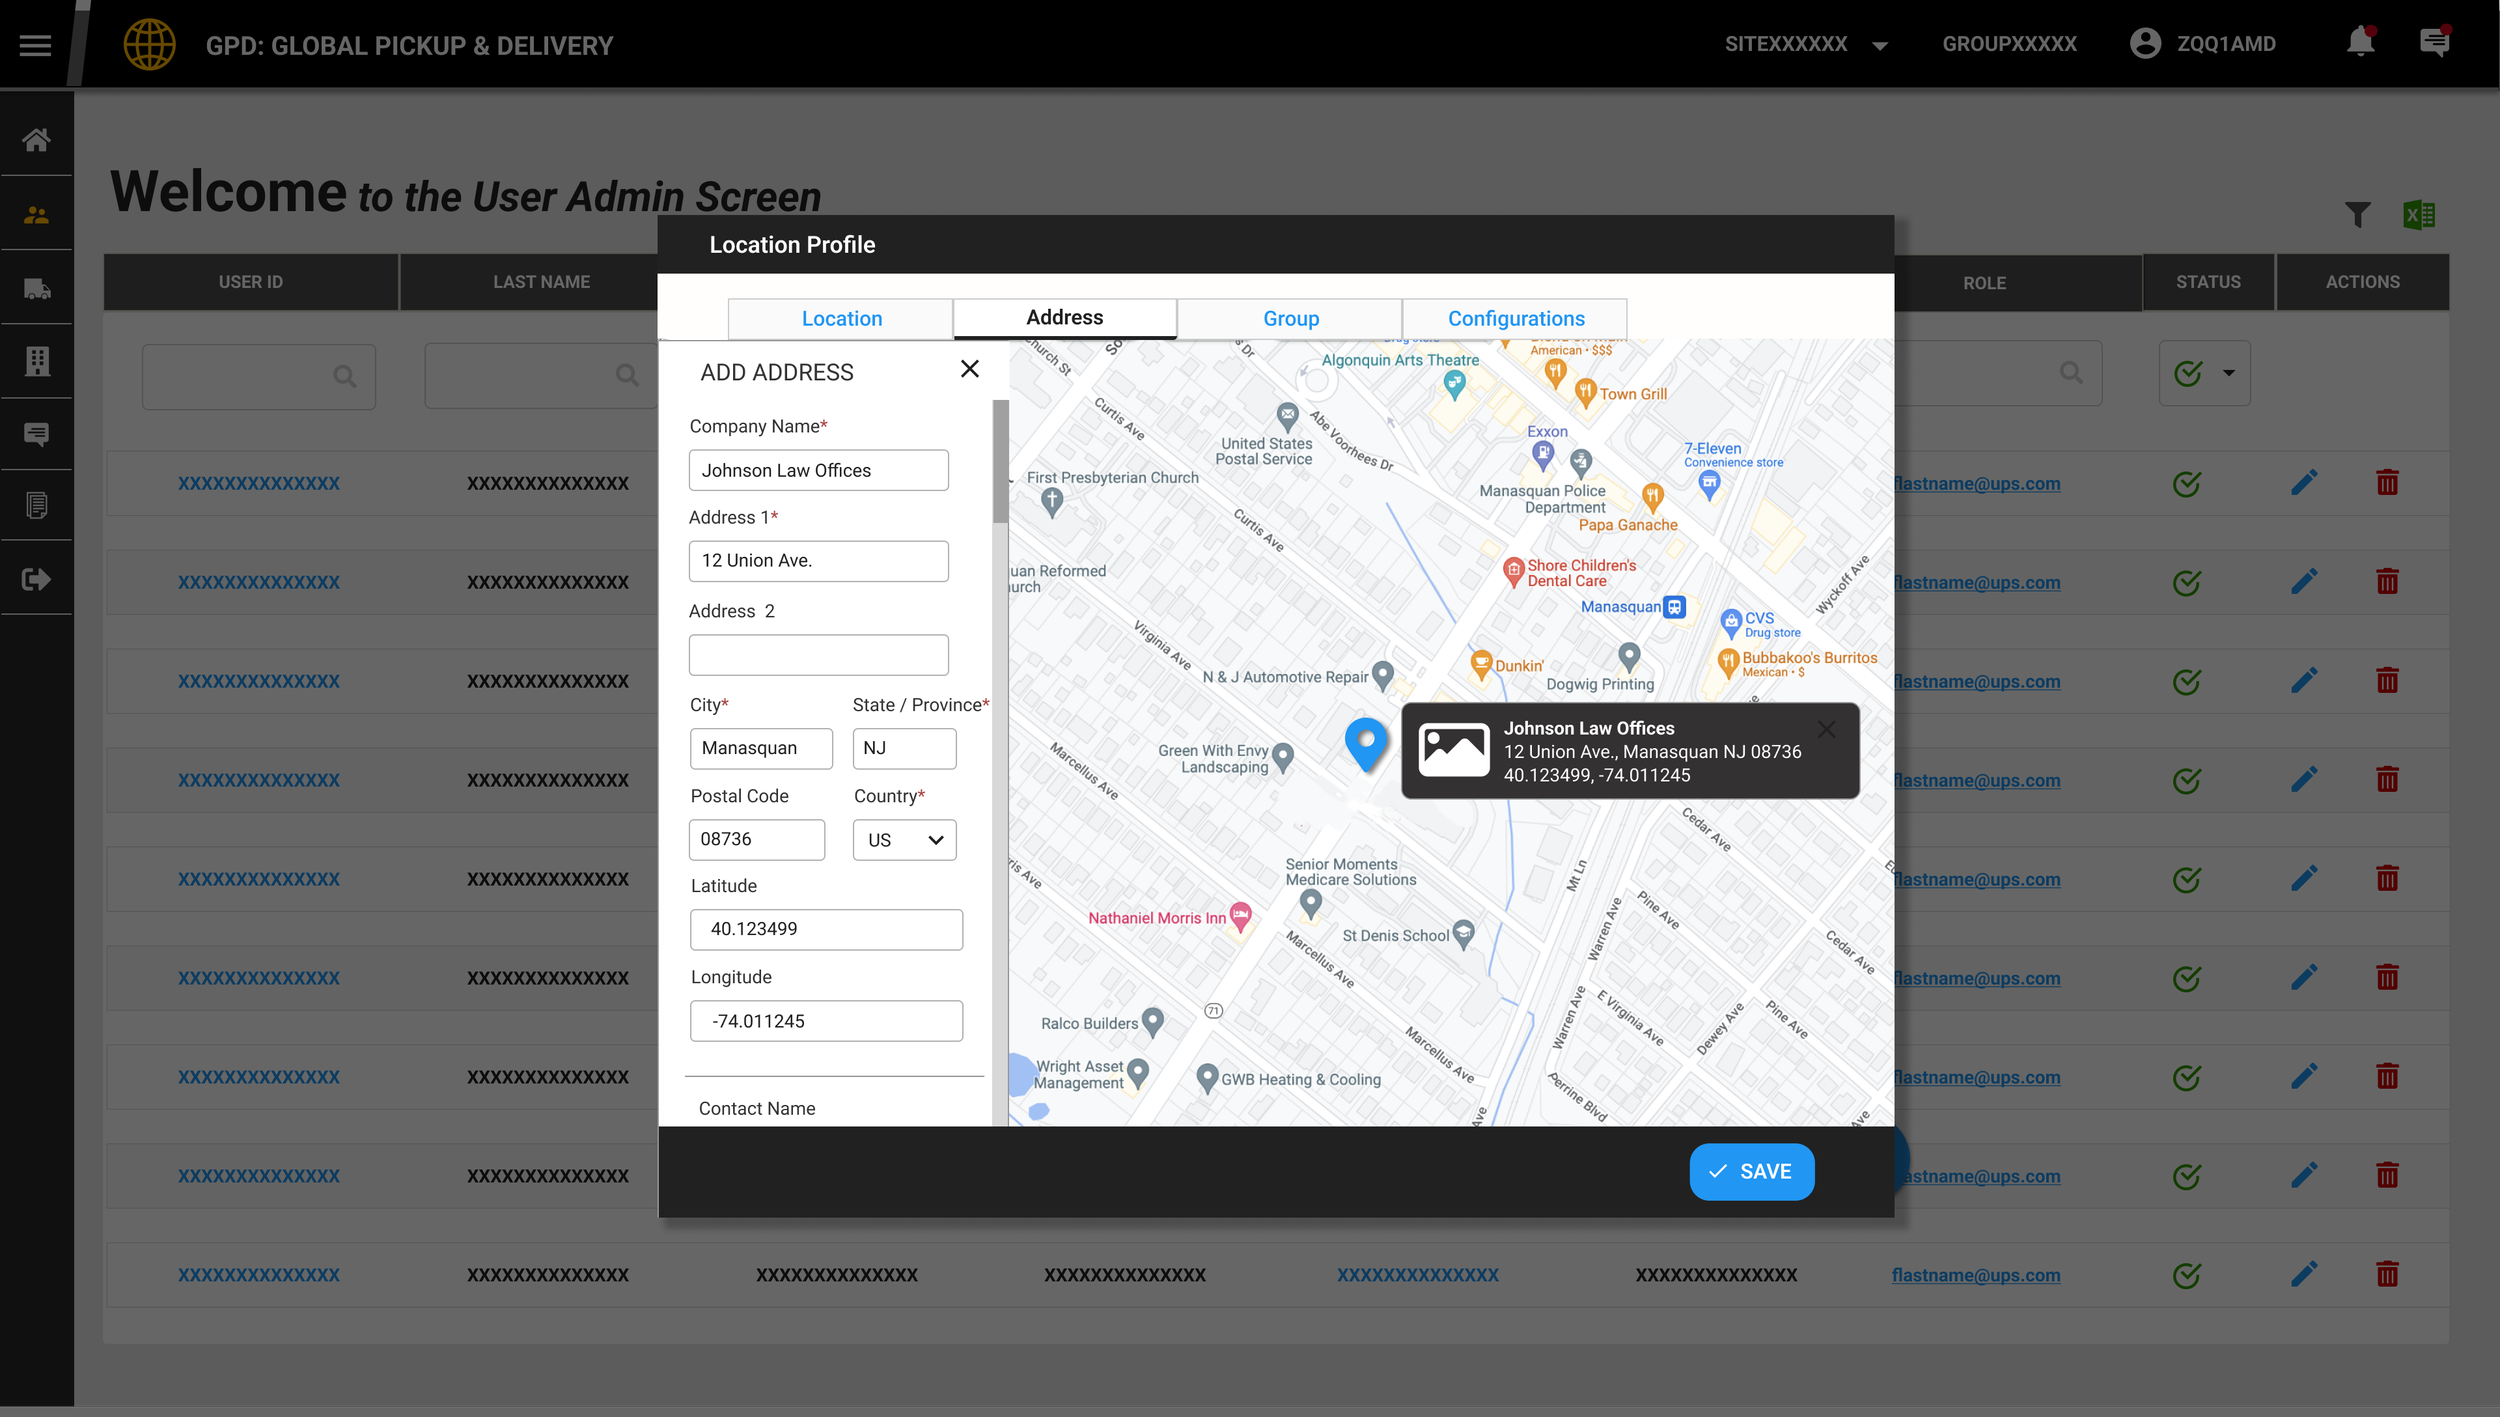The height and width of the screenshot is (1417, 2500).
Task: Expand the SITEXXXXXX dropdown arrow
Action: tap(1880, 46)
